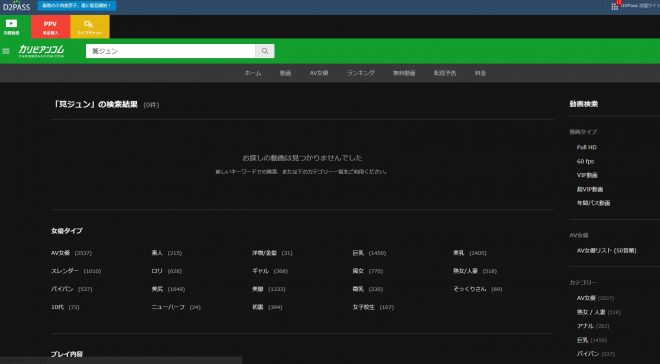Open the 50音順 list link in sidebar

(607, 250)
